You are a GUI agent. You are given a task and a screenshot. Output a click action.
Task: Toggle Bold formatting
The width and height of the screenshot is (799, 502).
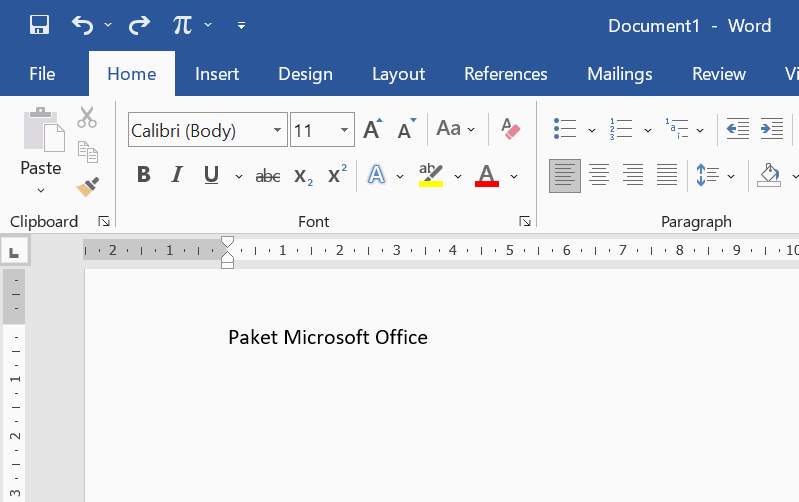(x=144, y=175)
